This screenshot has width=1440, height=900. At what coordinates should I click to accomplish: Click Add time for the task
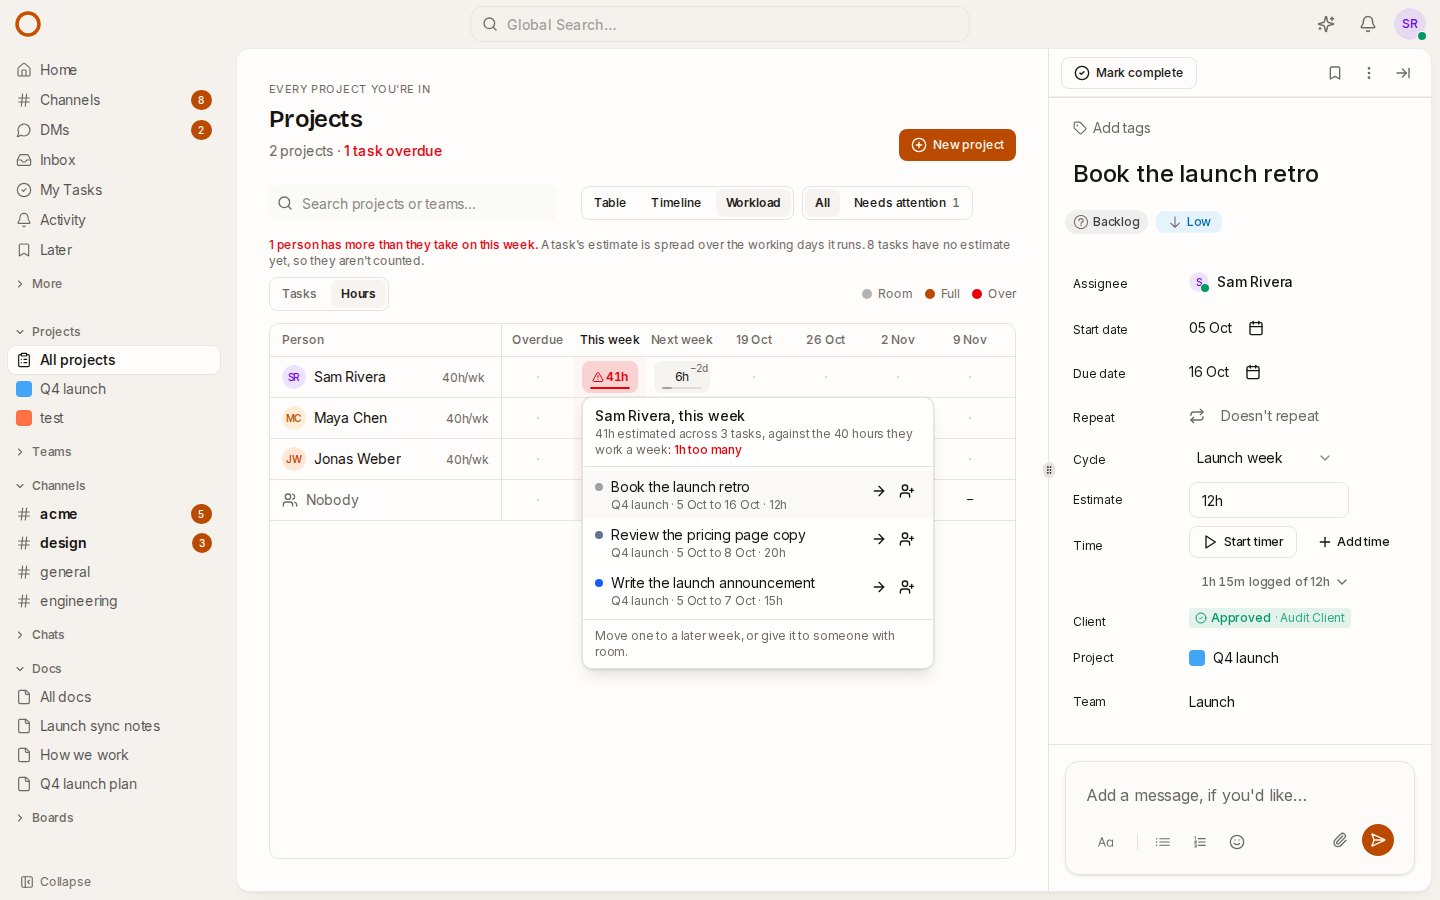tap(1354, 542)
